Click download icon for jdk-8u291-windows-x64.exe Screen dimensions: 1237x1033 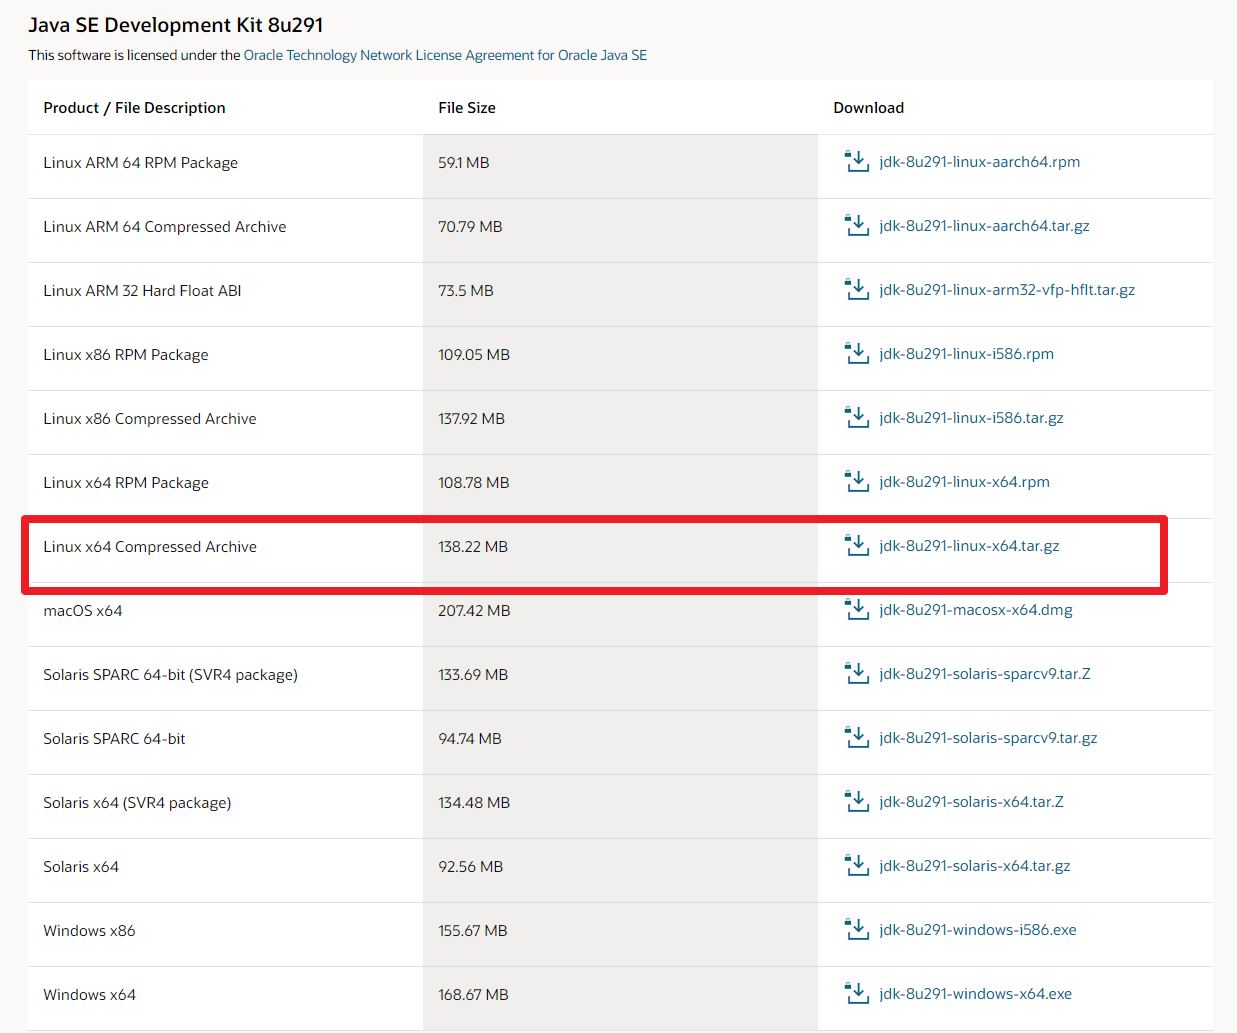tap(857, 993)
